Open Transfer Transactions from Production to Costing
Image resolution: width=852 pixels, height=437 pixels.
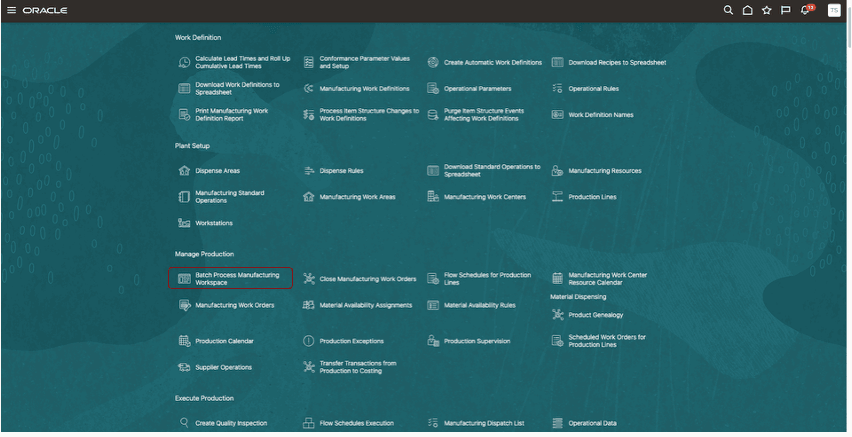click(x=358, y=367)
